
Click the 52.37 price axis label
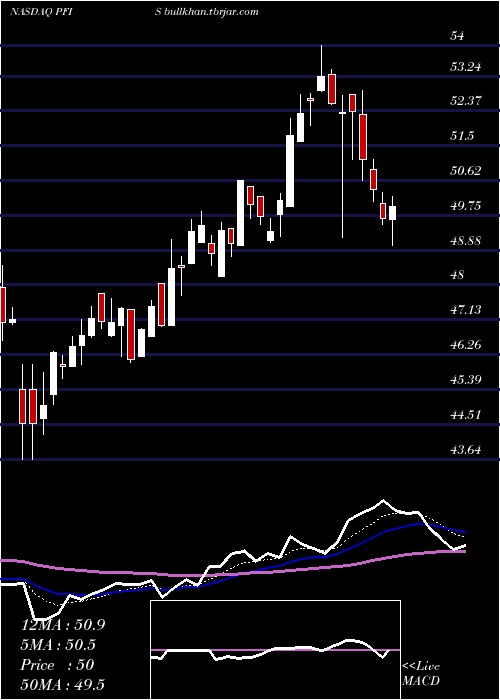click(466, 101)
